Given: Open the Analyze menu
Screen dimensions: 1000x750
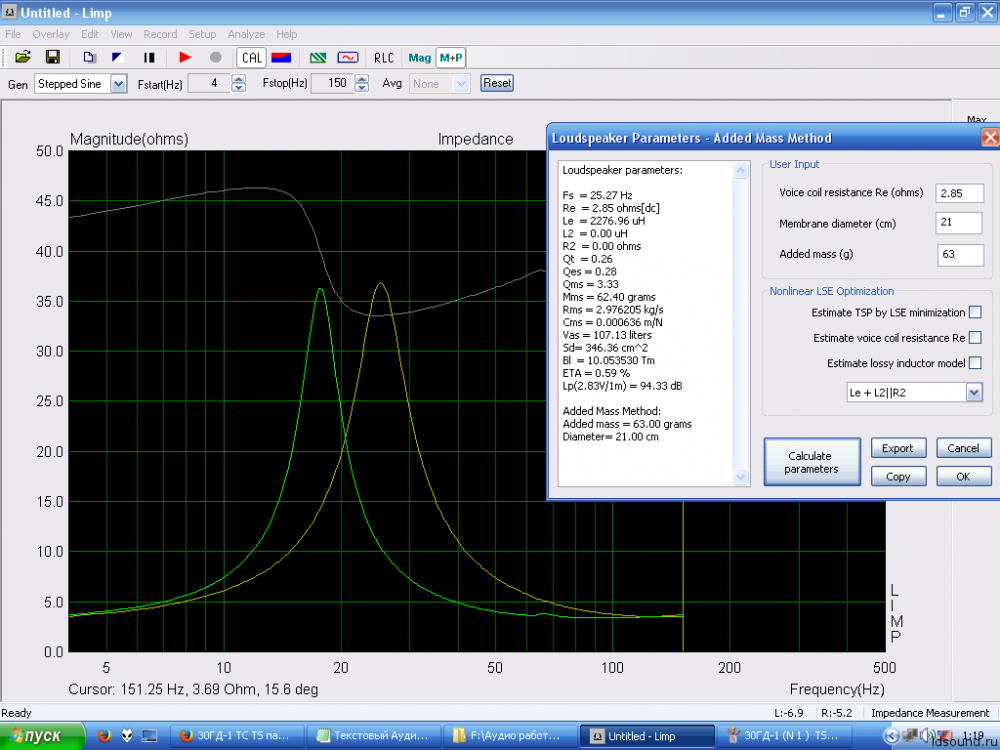Looking at the screenshot, I should pos(246,34).
